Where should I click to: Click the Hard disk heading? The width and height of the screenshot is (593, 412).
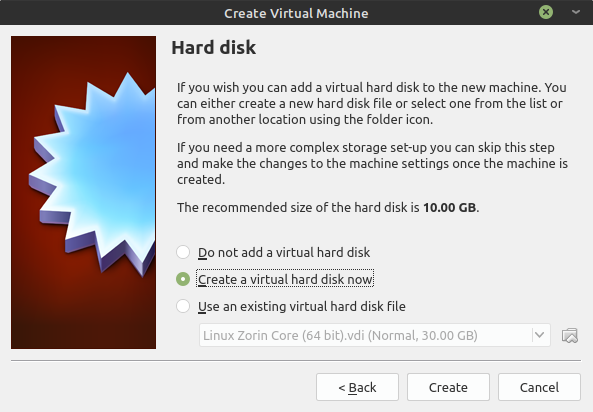[x=214, y=48]
